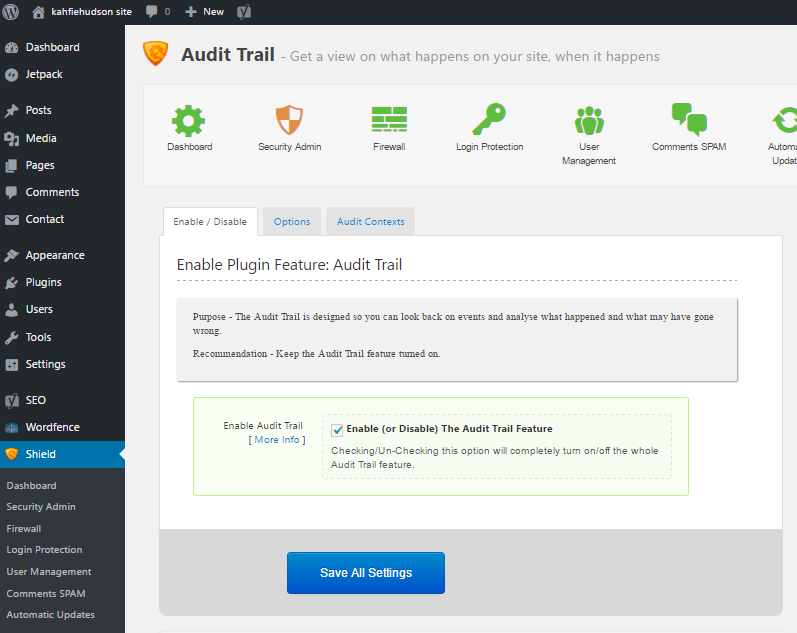Switch to the Options tab
Screen dimensions: 797x633
pos(292,222)
